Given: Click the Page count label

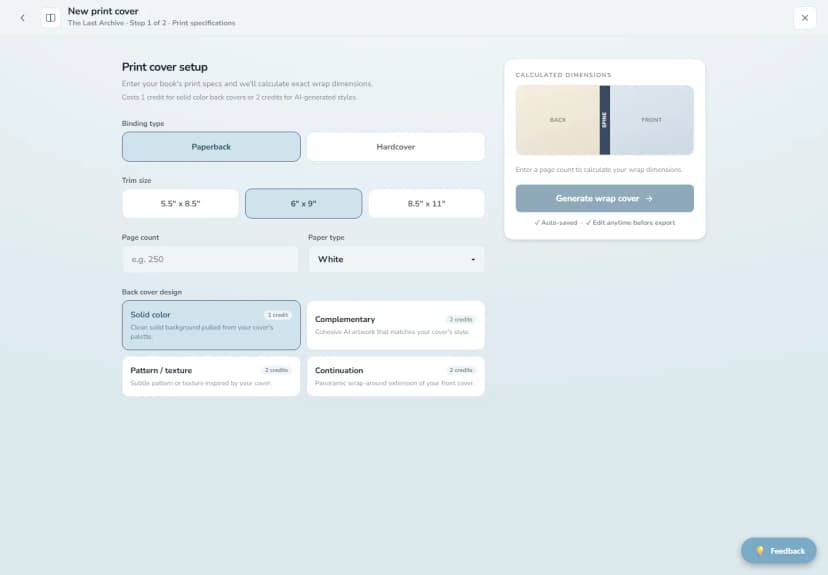Looking at the screenshot, I should pyautogui.click(x=140, y=238).
